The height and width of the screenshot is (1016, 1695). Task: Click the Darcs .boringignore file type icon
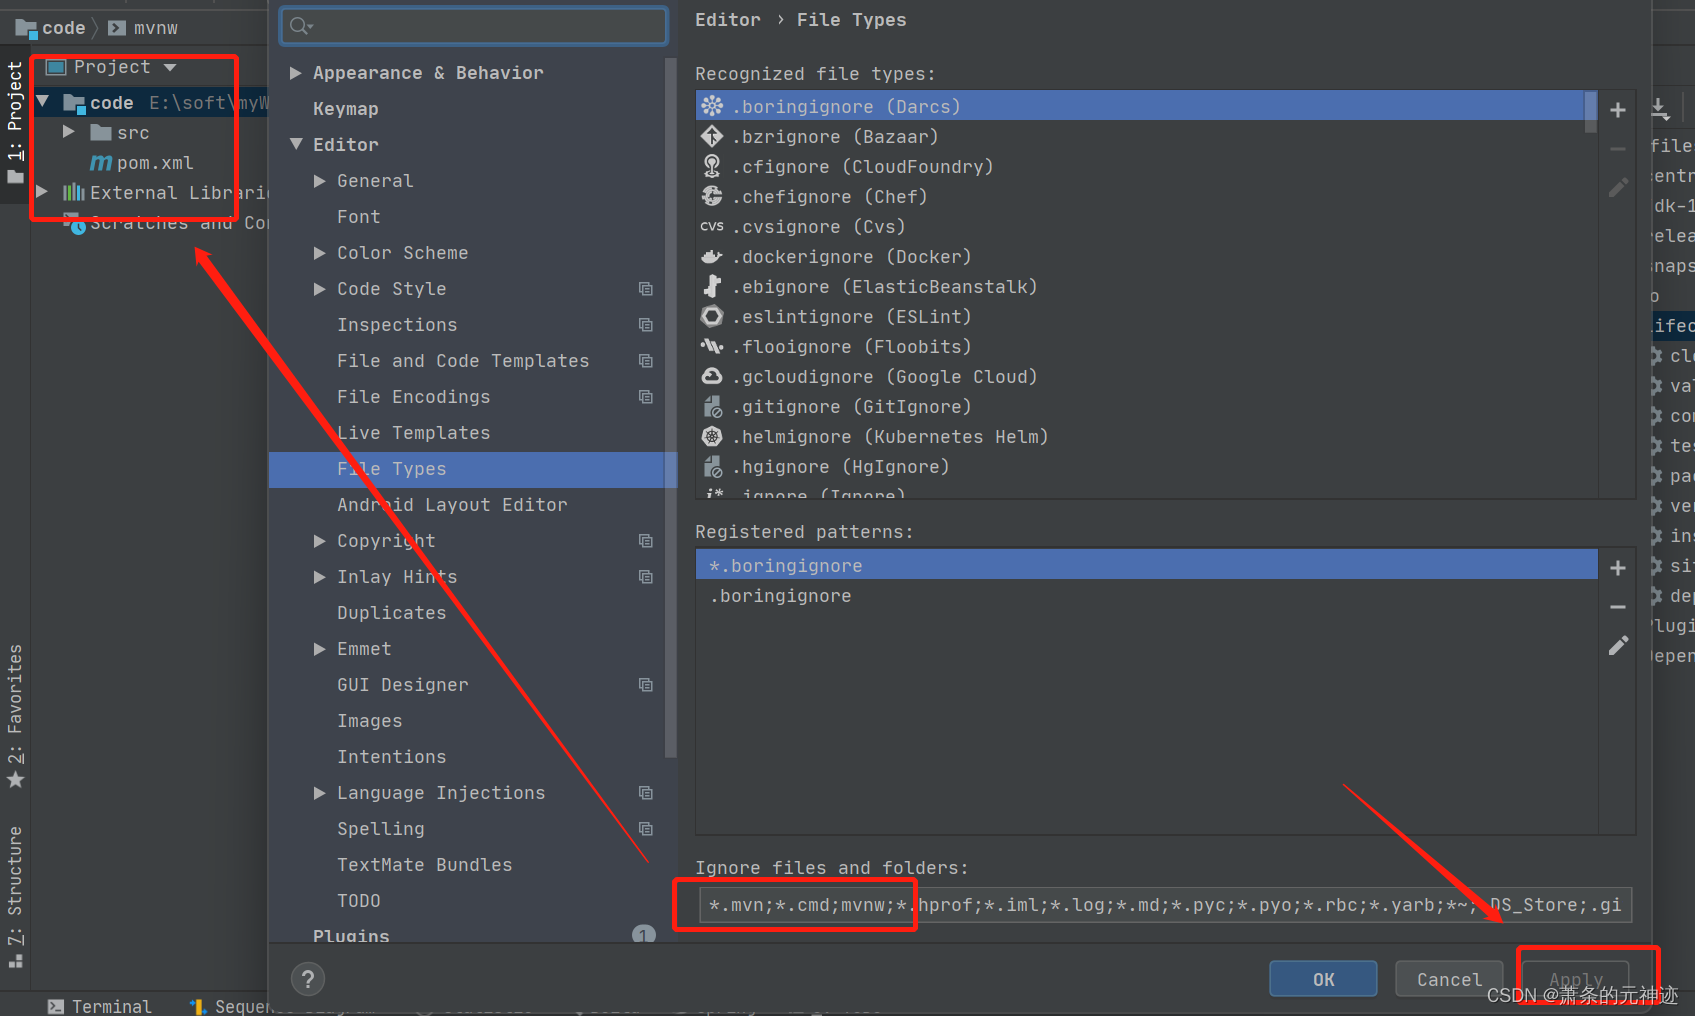coord(712,106)
